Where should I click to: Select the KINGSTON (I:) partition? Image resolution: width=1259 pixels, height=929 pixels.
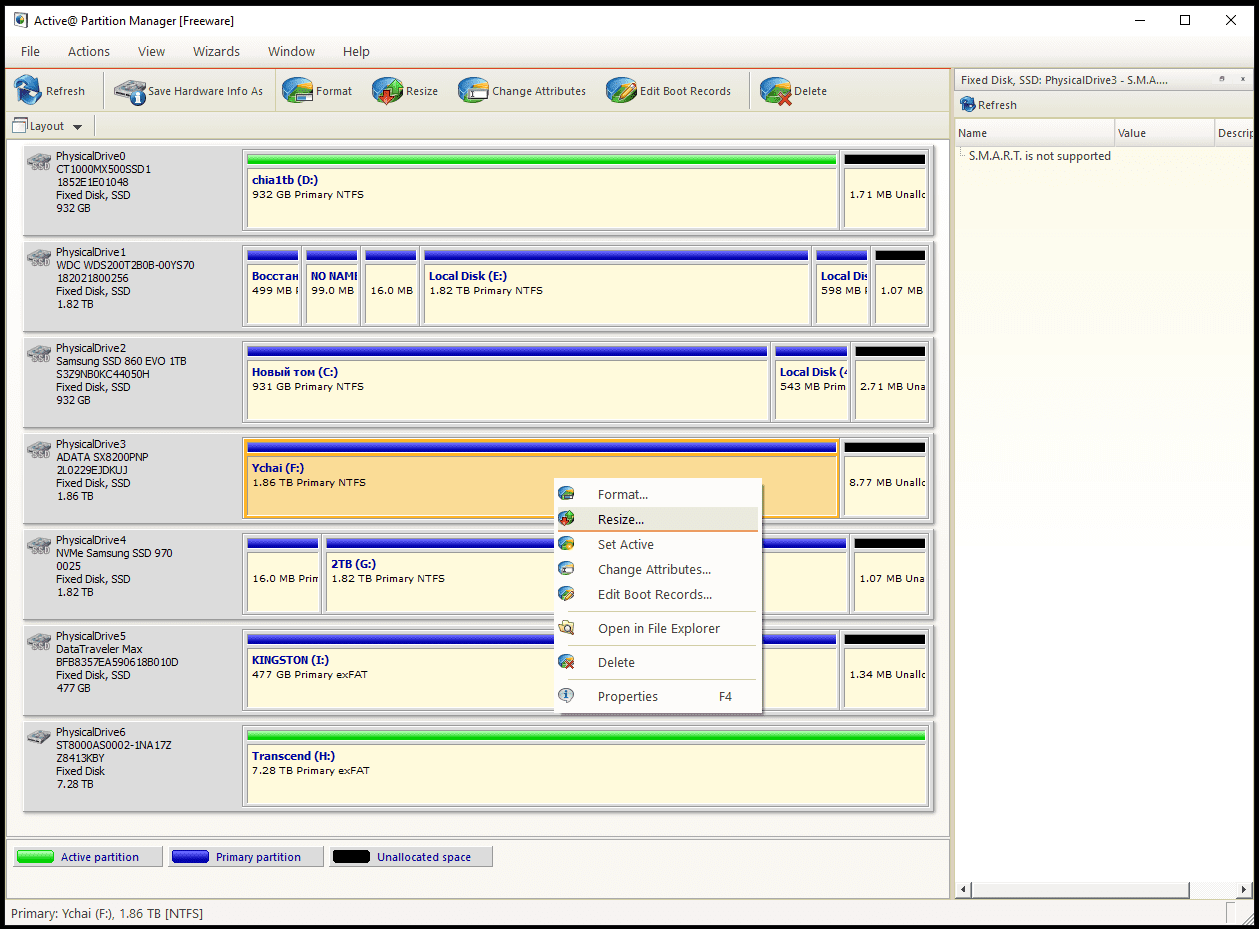tap(541, 672)
